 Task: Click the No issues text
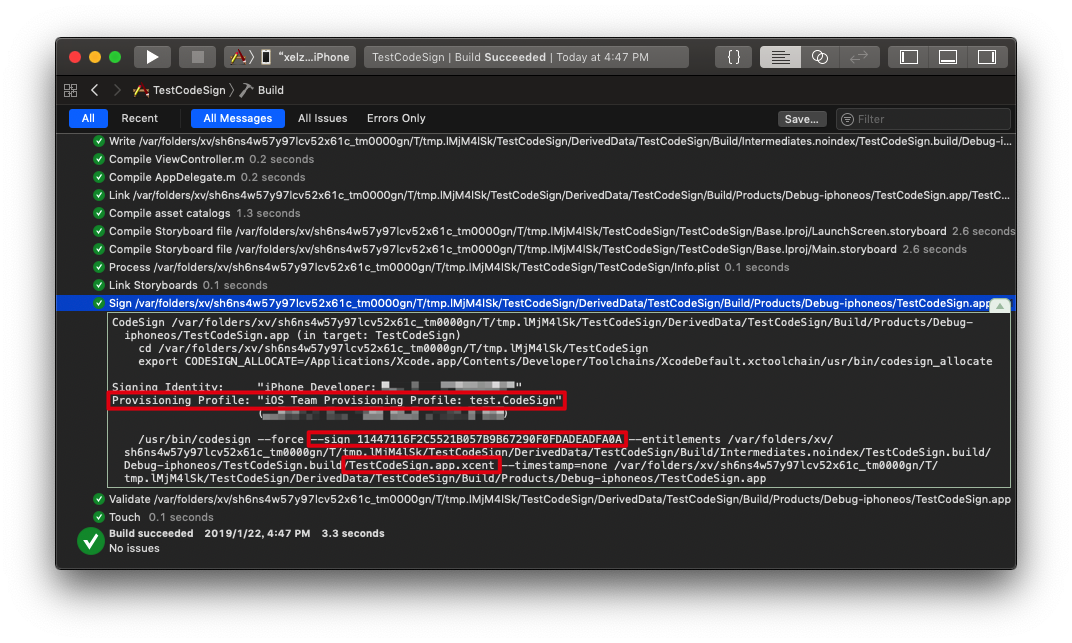pyautogui.click(x=134, y=548)
